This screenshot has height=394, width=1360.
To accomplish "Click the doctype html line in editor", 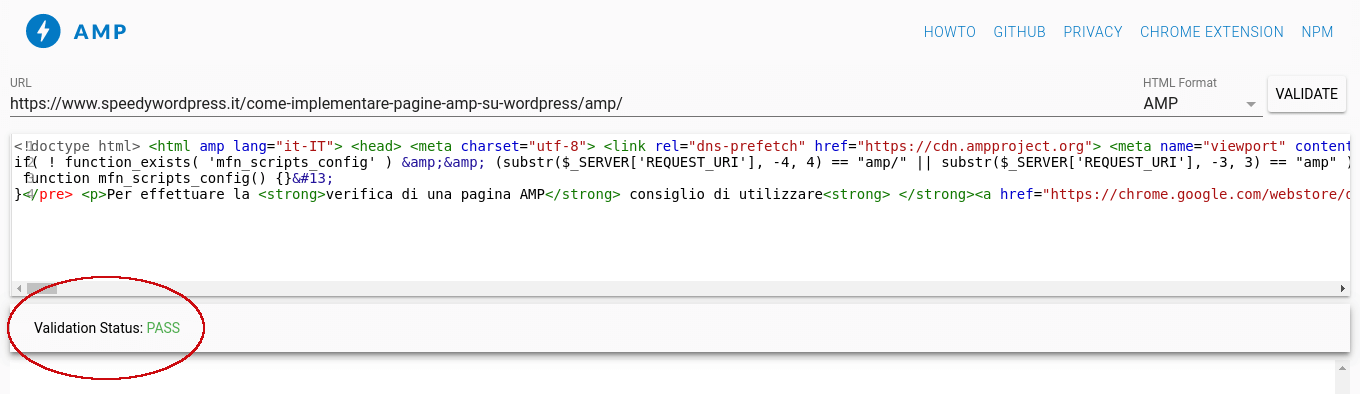I will pyautogui.click(x=681, y=146).
